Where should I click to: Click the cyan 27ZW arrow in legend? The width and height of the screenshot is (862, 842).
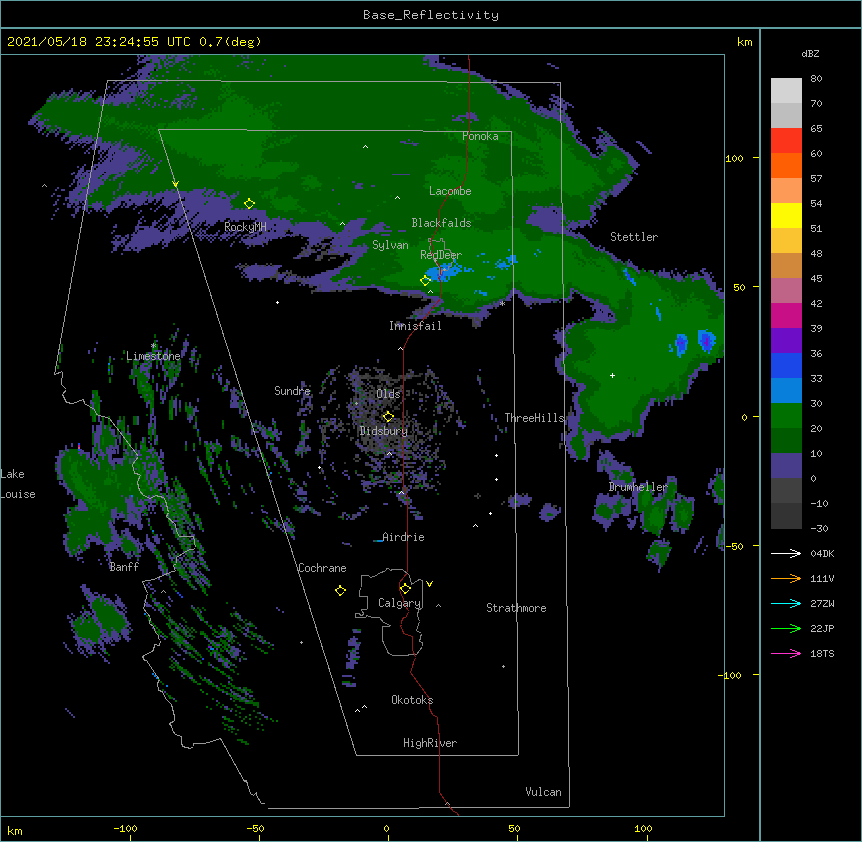pos(786,603)
